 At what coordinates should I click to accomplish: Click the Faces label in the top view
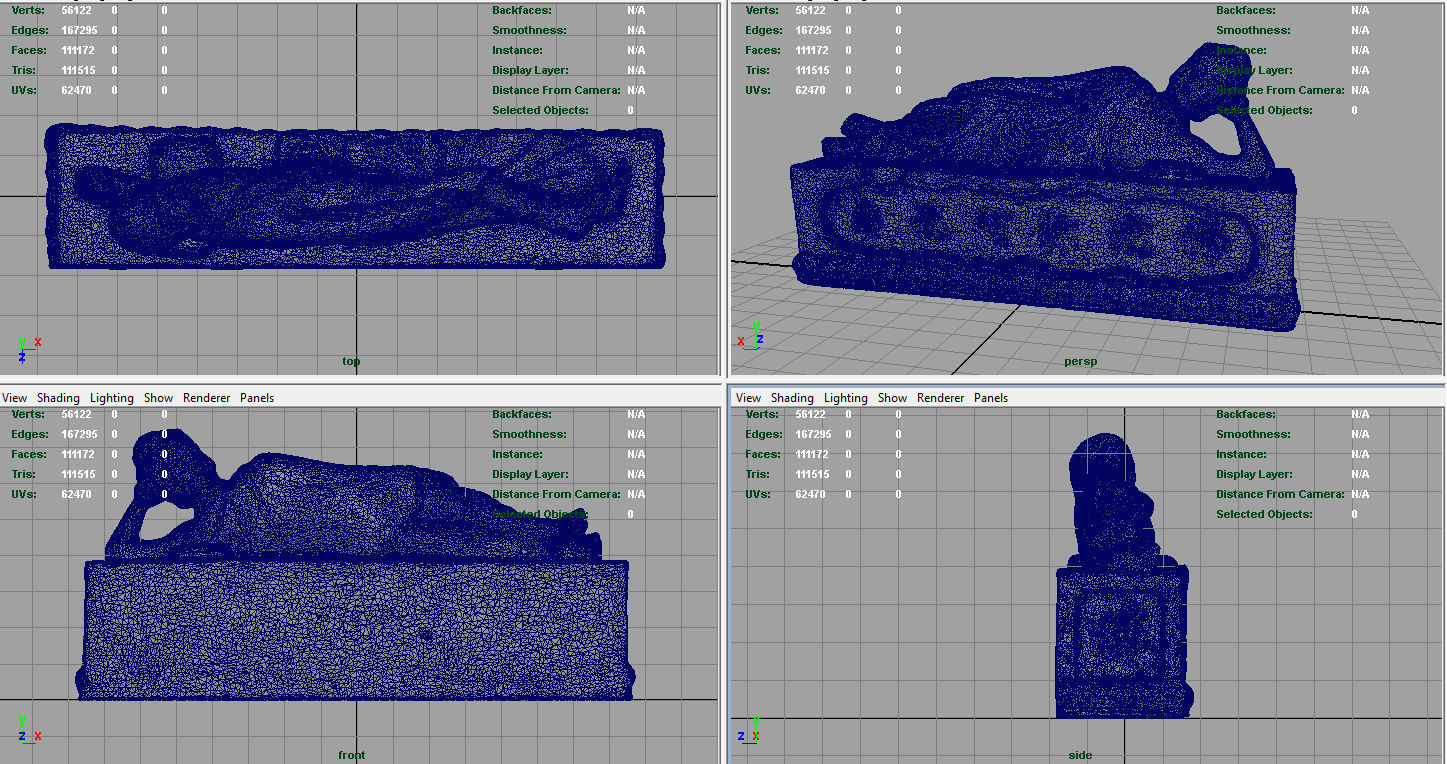pyautogui.click(x=30, y=50)
